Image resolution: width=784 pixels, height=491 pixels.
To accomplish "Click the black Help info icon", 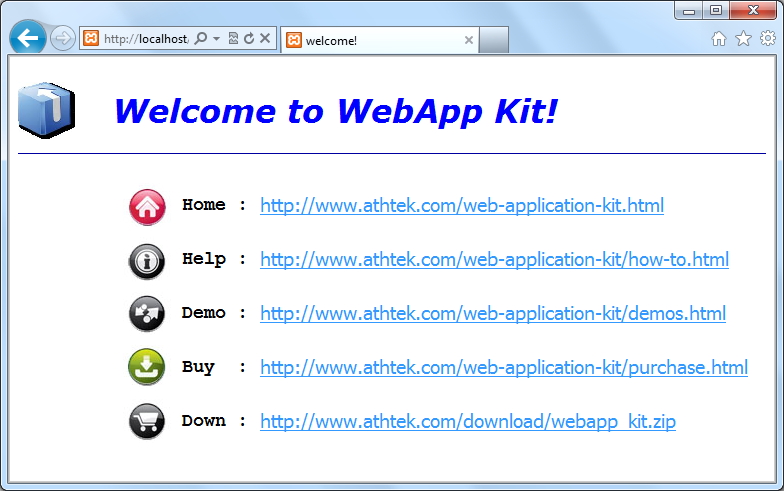I will pos(147,261).
